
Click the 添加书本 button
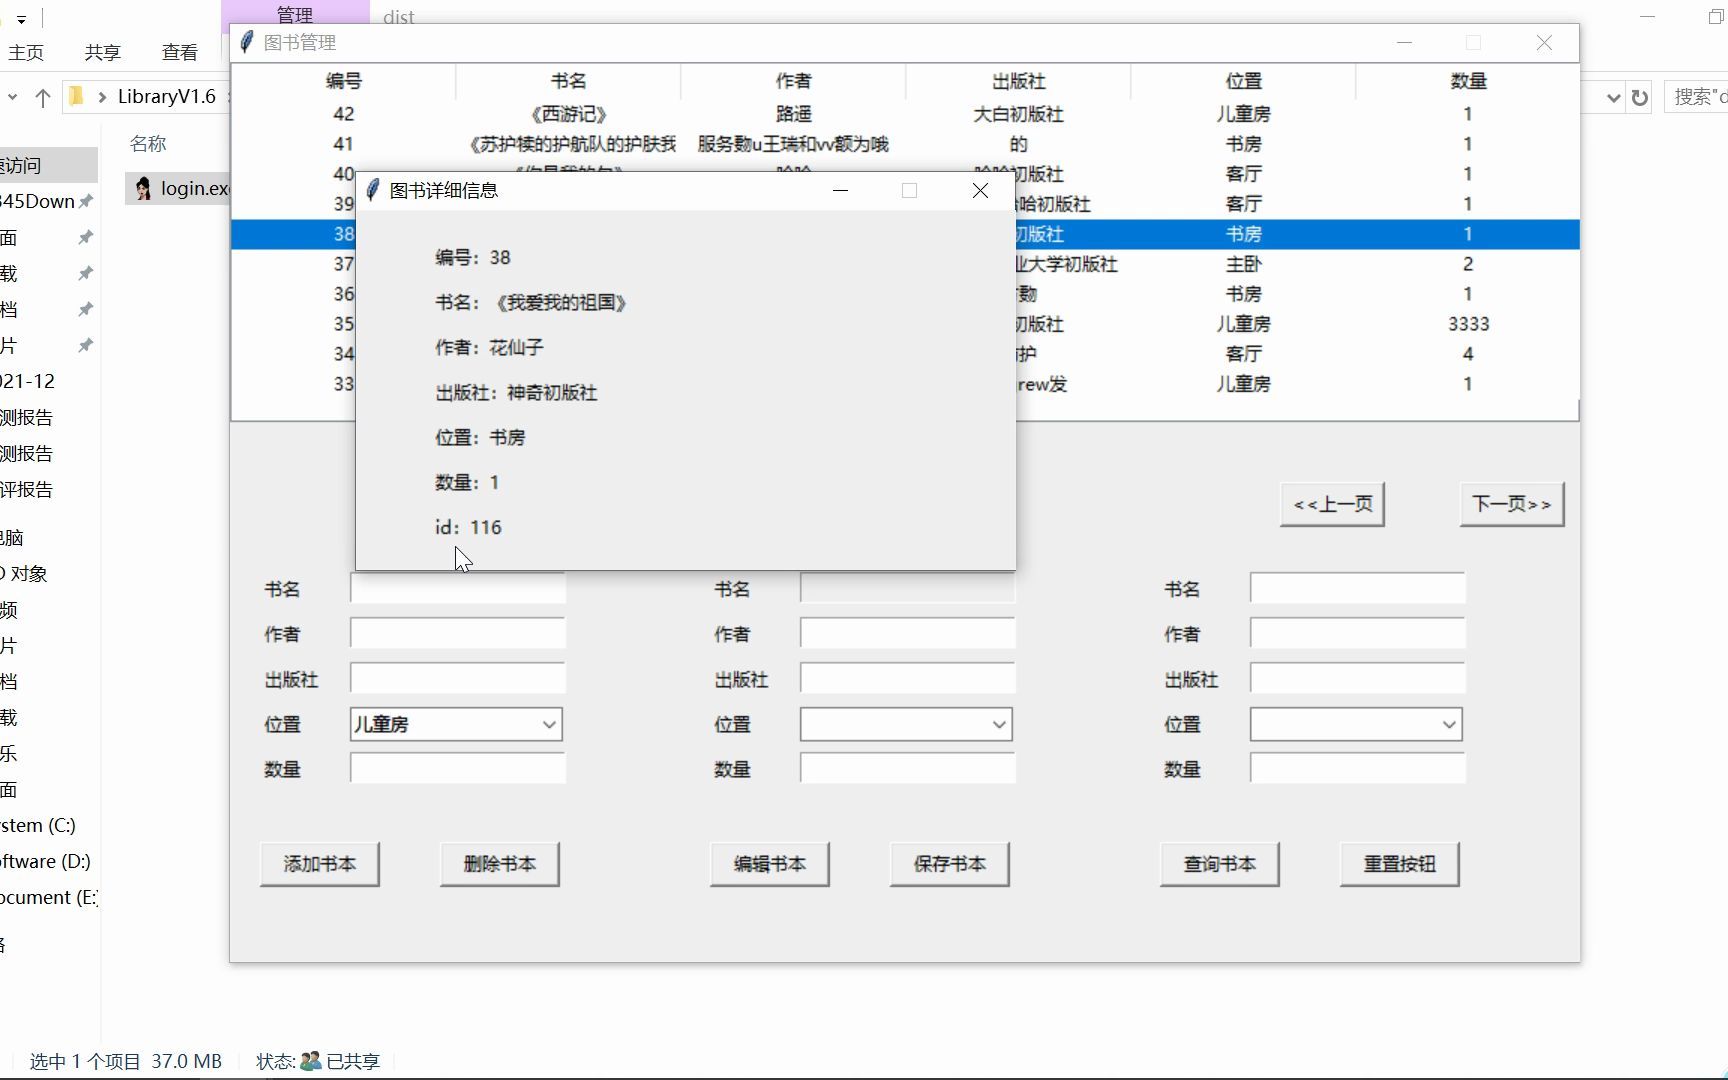point(319,864)
